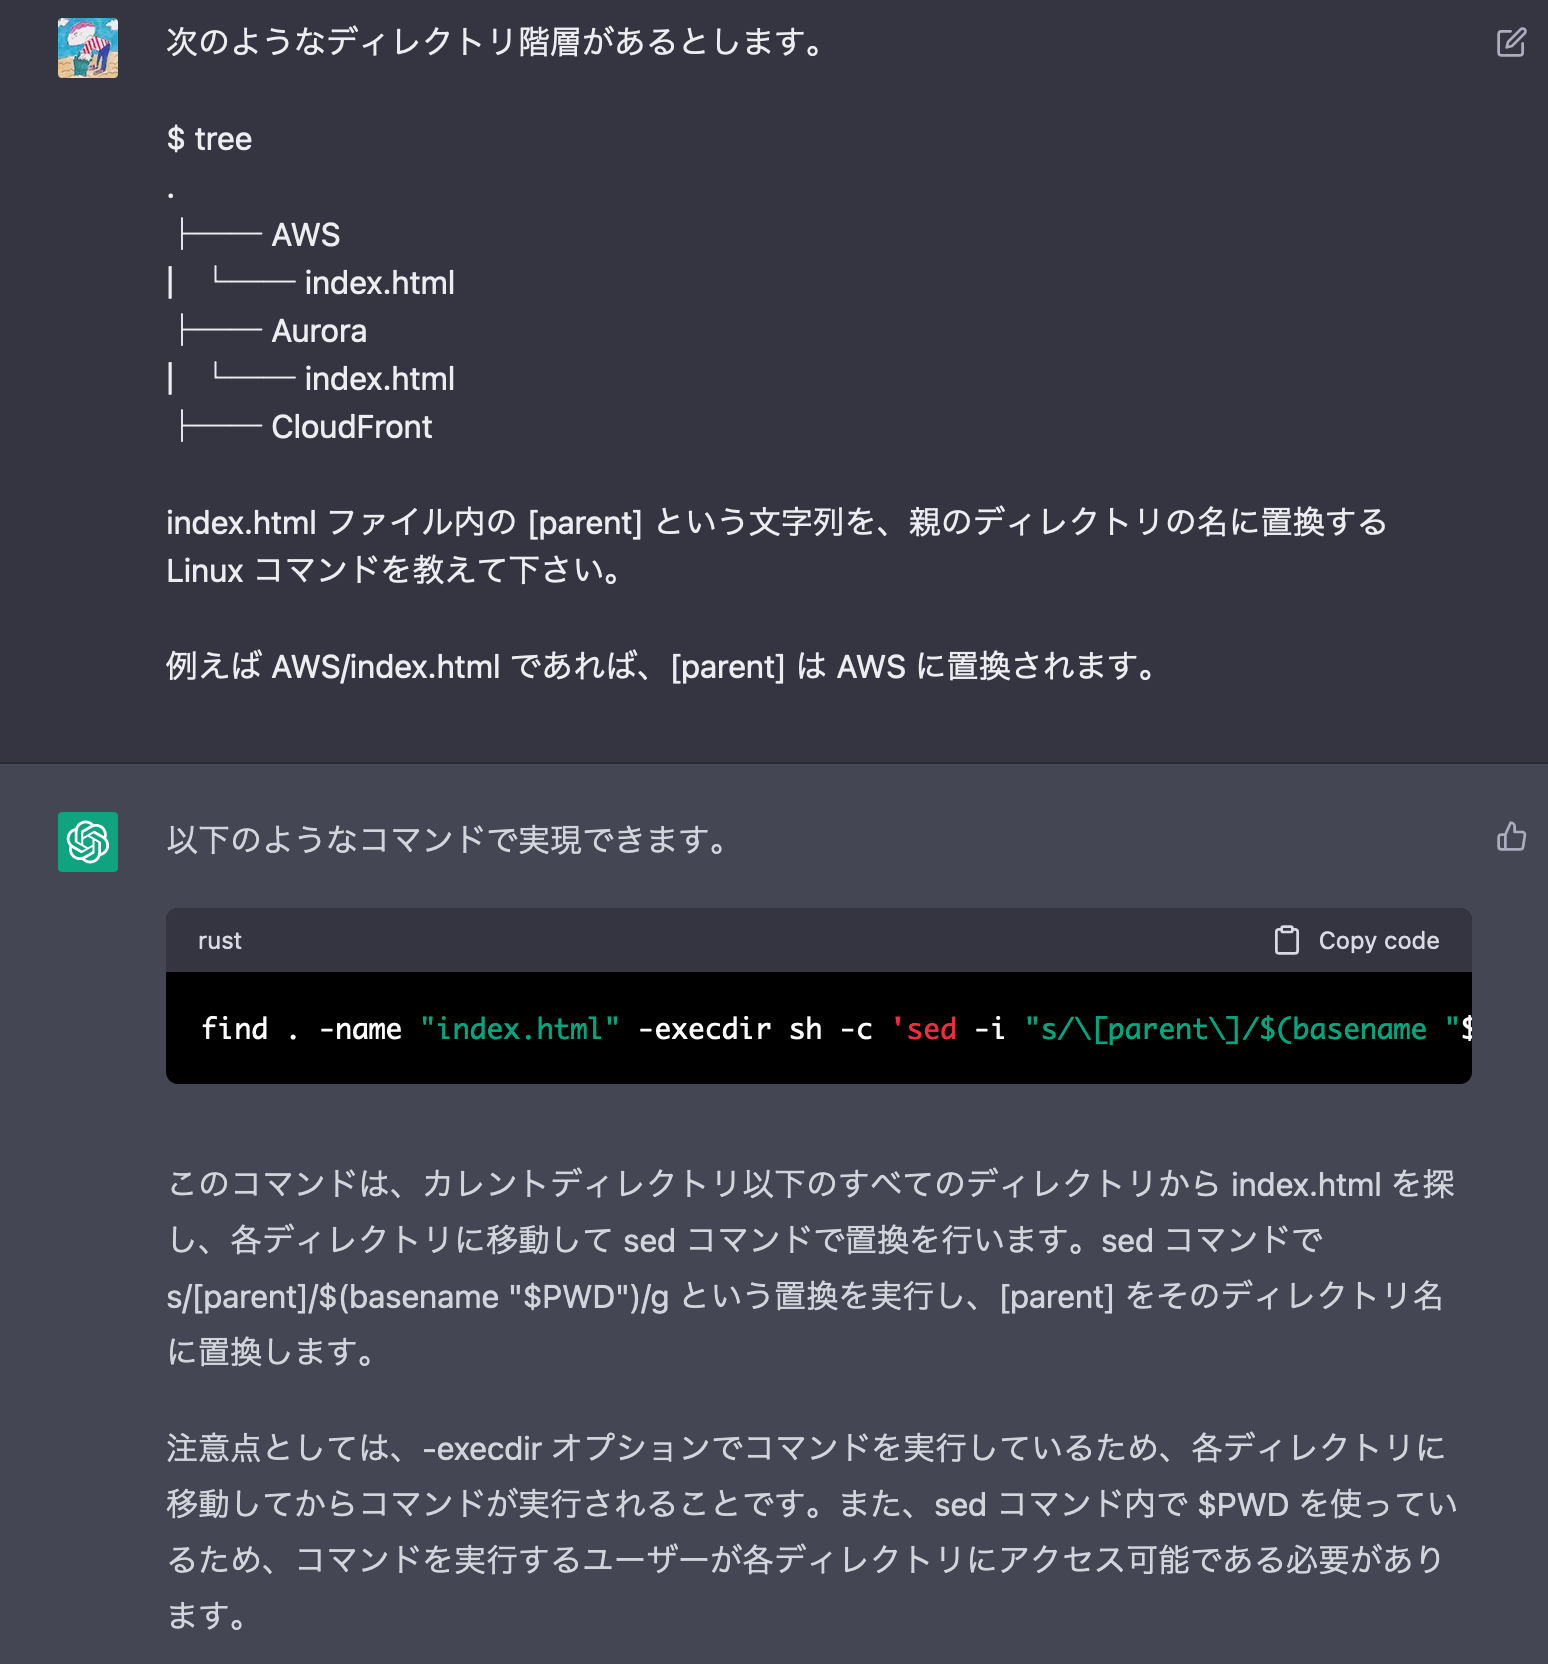Click the find keyword in code block
The width and height of the screenshot is (1548, 1664).
point(235,1029)
